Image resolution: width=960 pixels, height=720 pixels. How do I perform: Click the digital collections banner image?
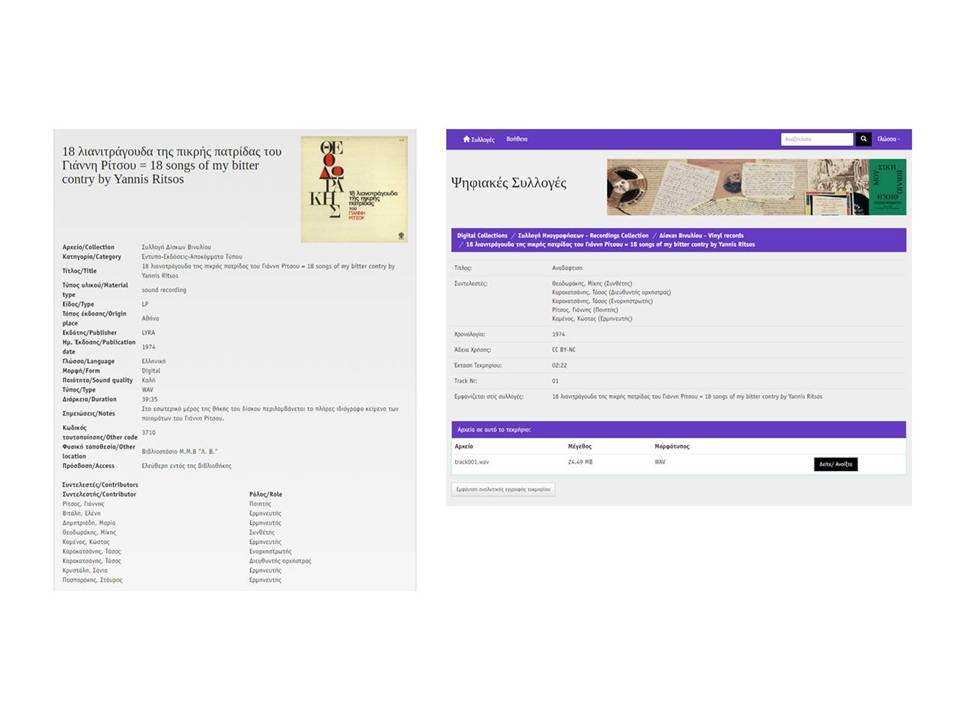coord(756,187)
